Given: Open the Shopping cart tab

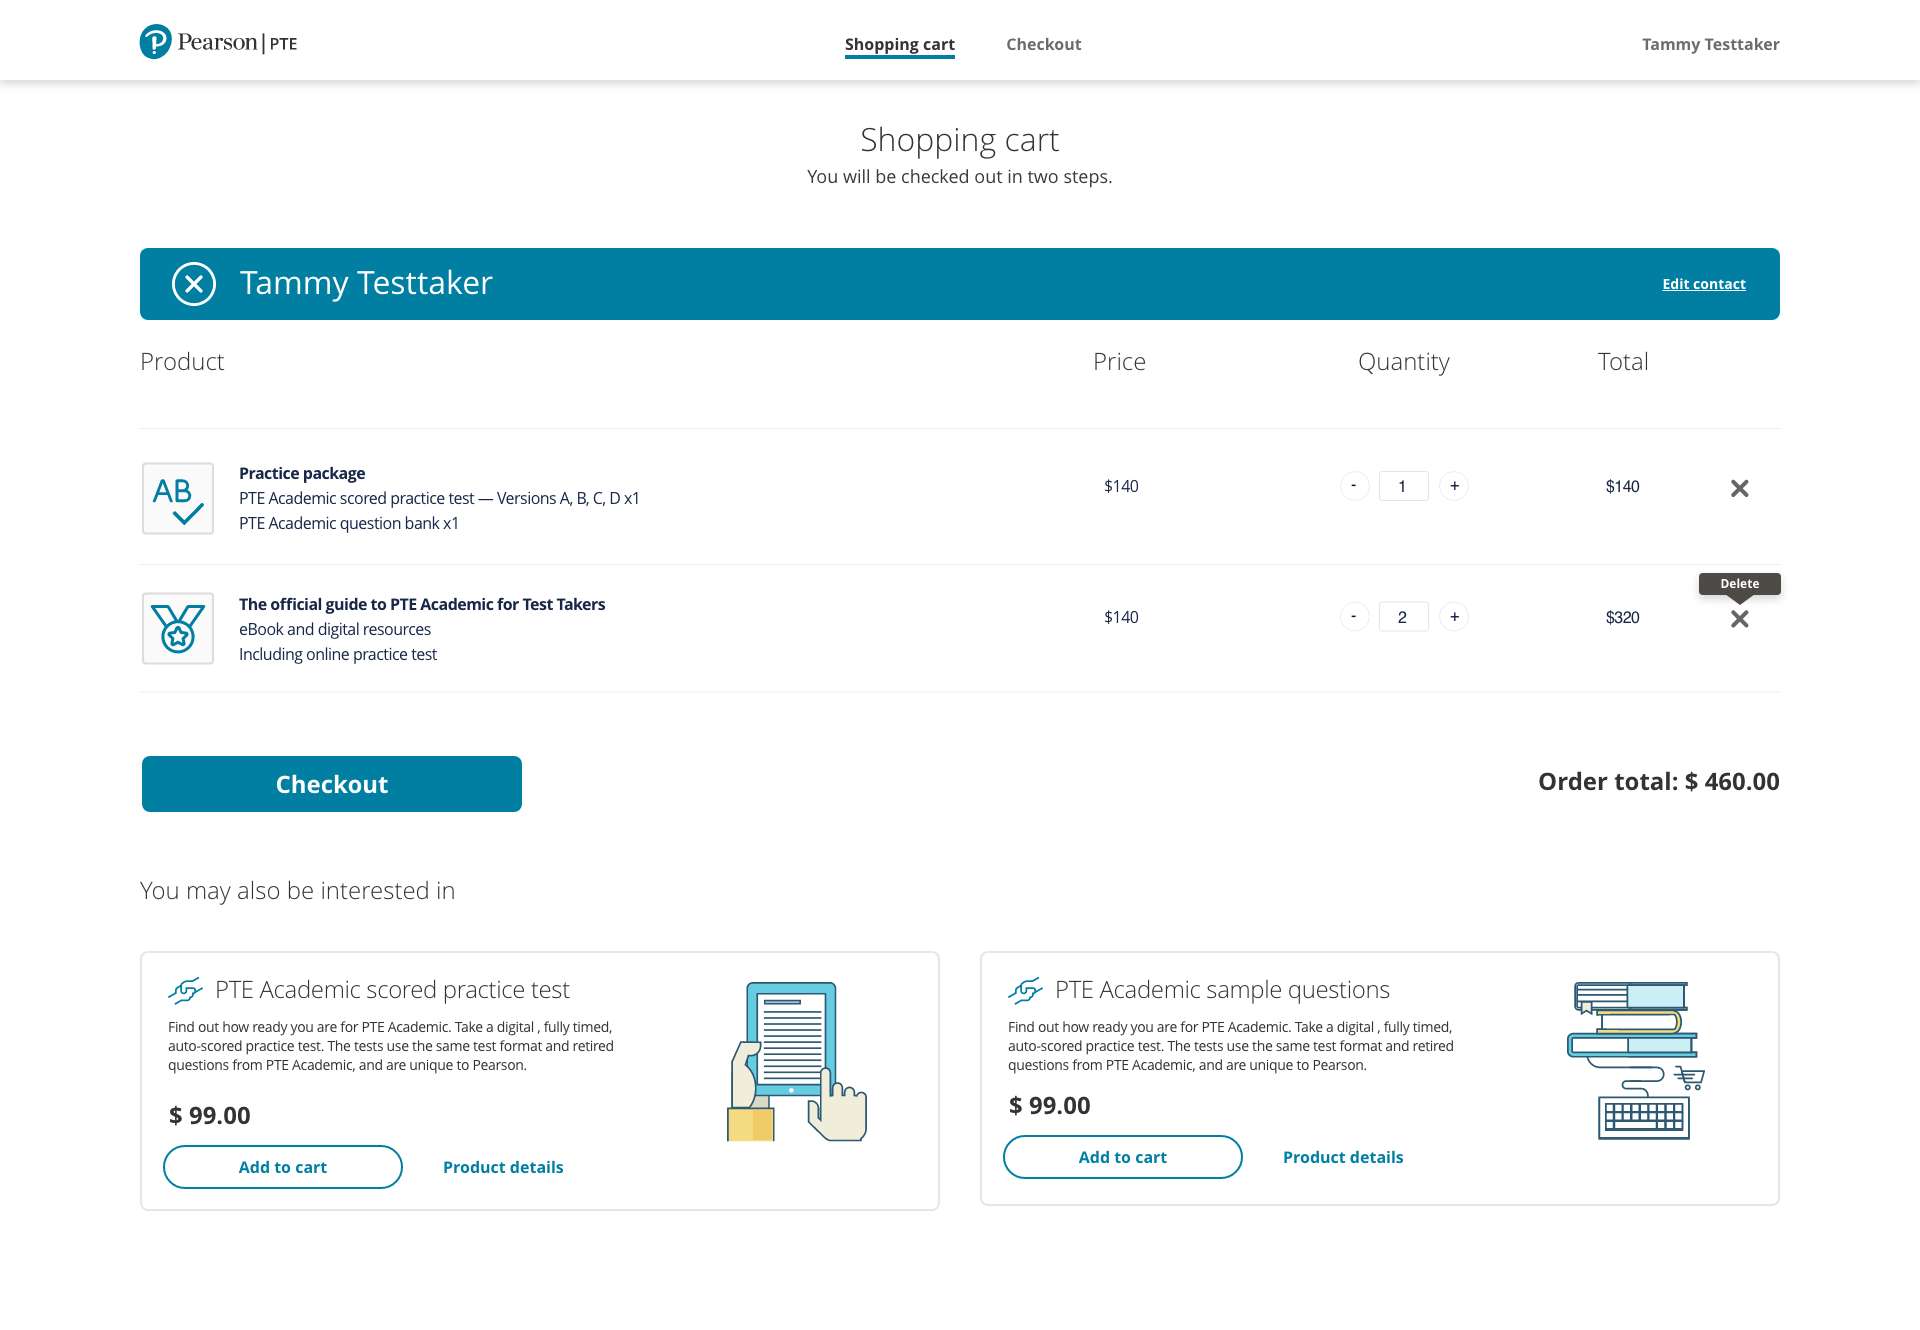Looking at the screenshot, I should (899, 44).
